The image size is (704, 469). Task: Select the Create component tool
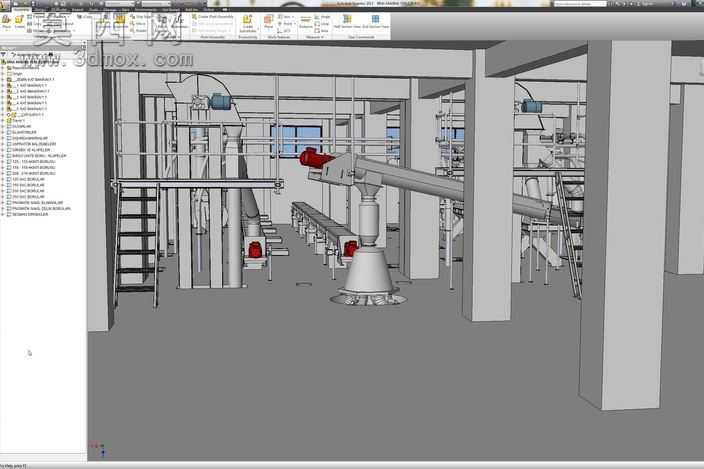pyautogui.click(x=19, y=21)
